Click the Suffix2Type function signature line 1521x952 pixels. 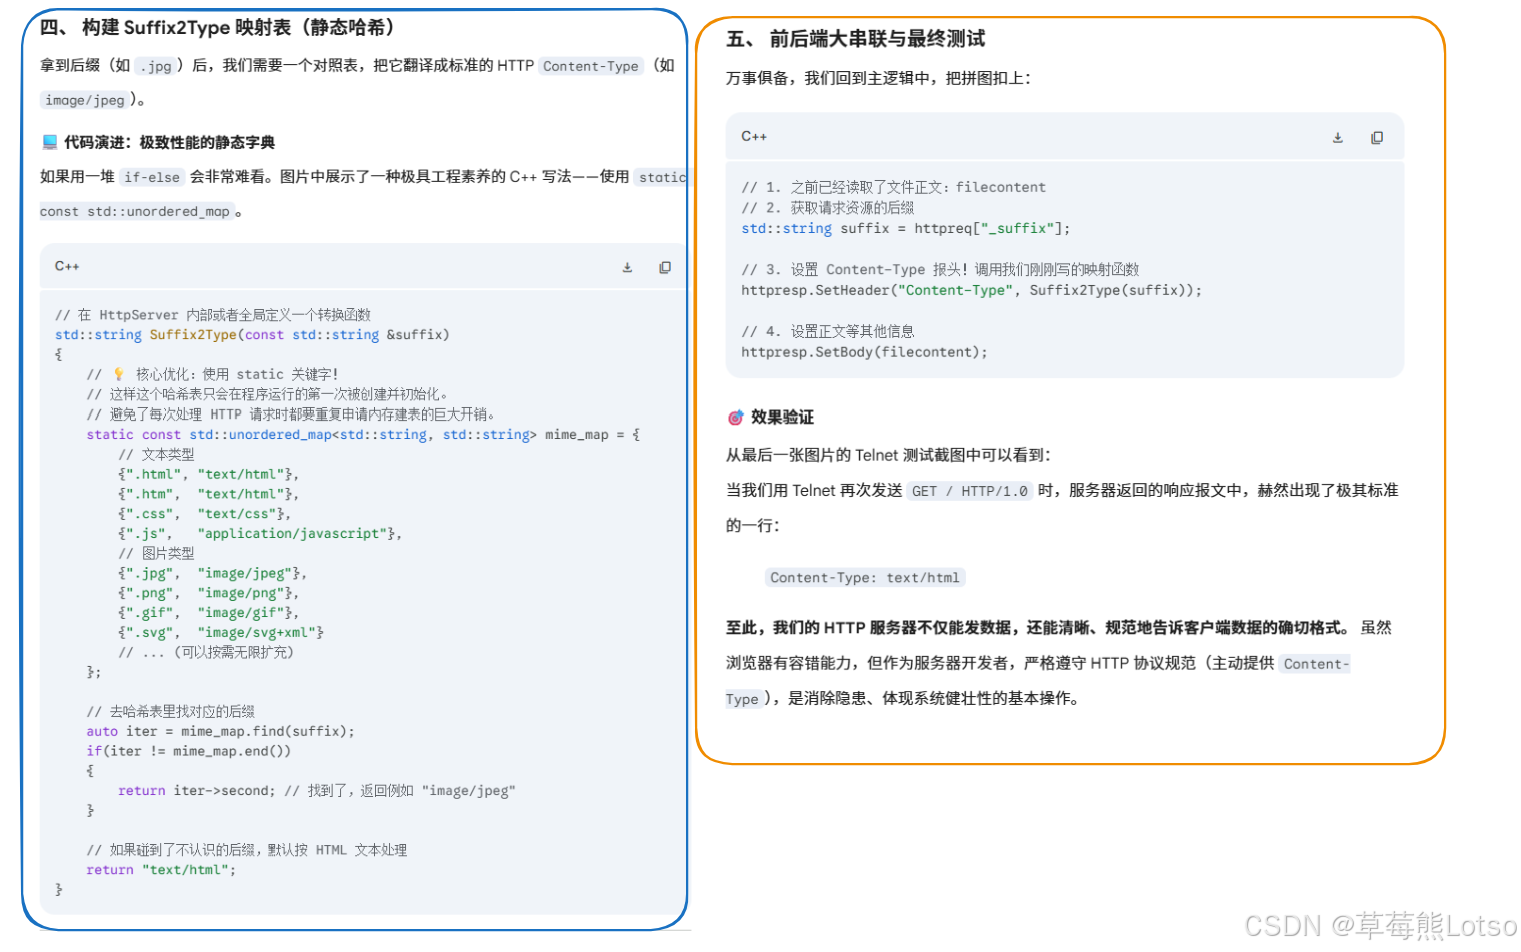coord(252,335)
